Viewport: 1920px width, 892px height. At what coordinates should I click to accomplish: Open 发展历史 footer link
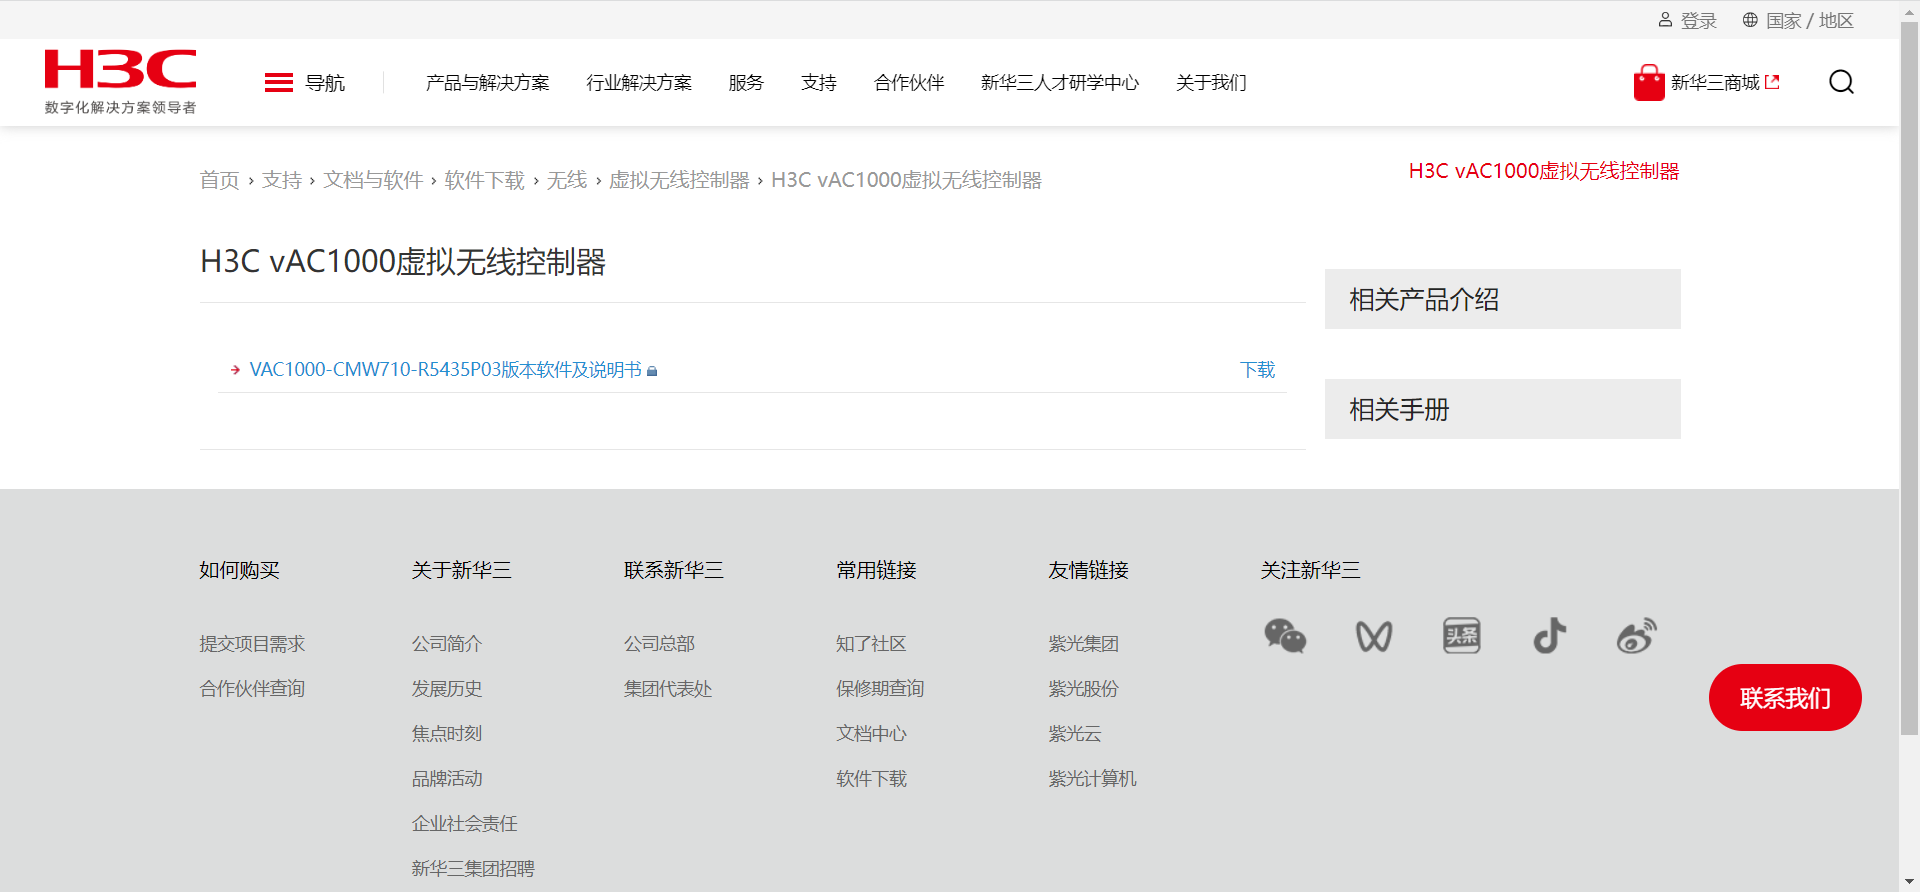click(x=447, y=689)
